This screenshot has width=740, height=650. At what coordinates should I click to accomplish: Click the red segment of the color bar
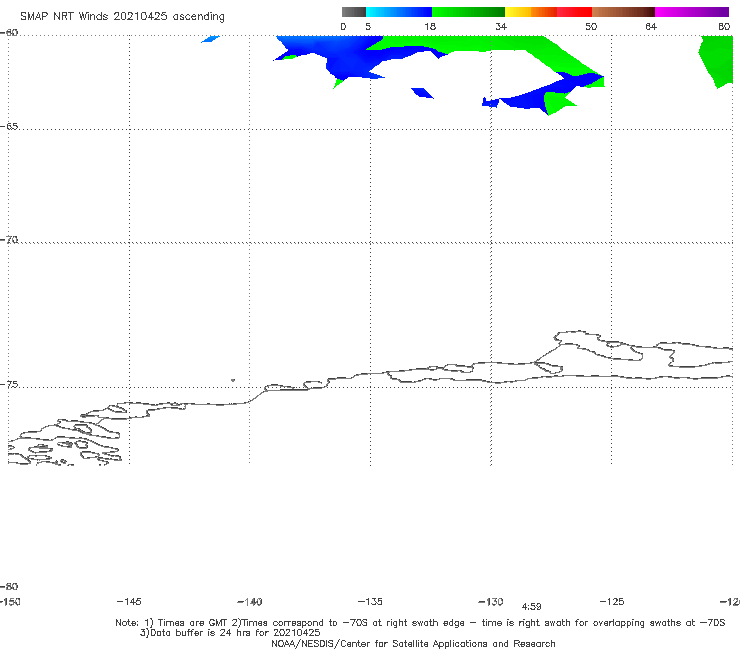point(574,12)
